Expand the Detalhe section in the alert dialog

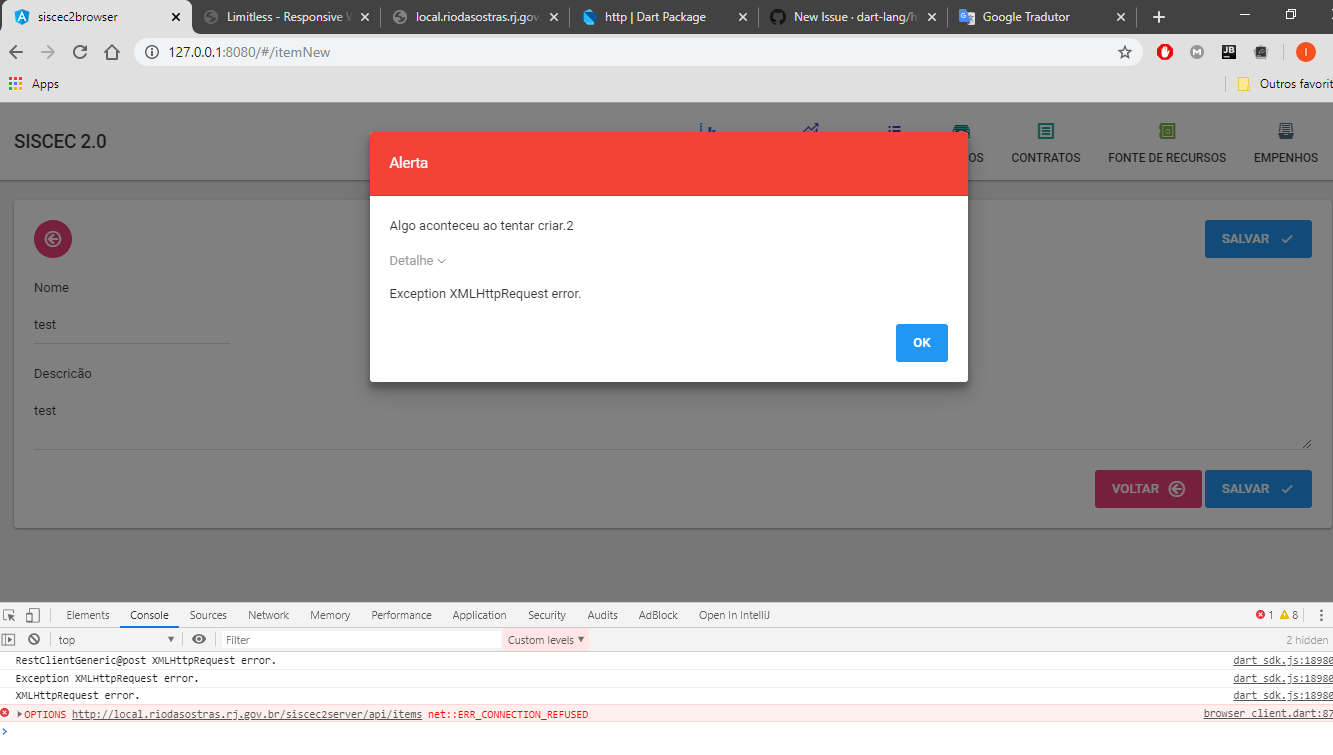(x=417, y=260)
